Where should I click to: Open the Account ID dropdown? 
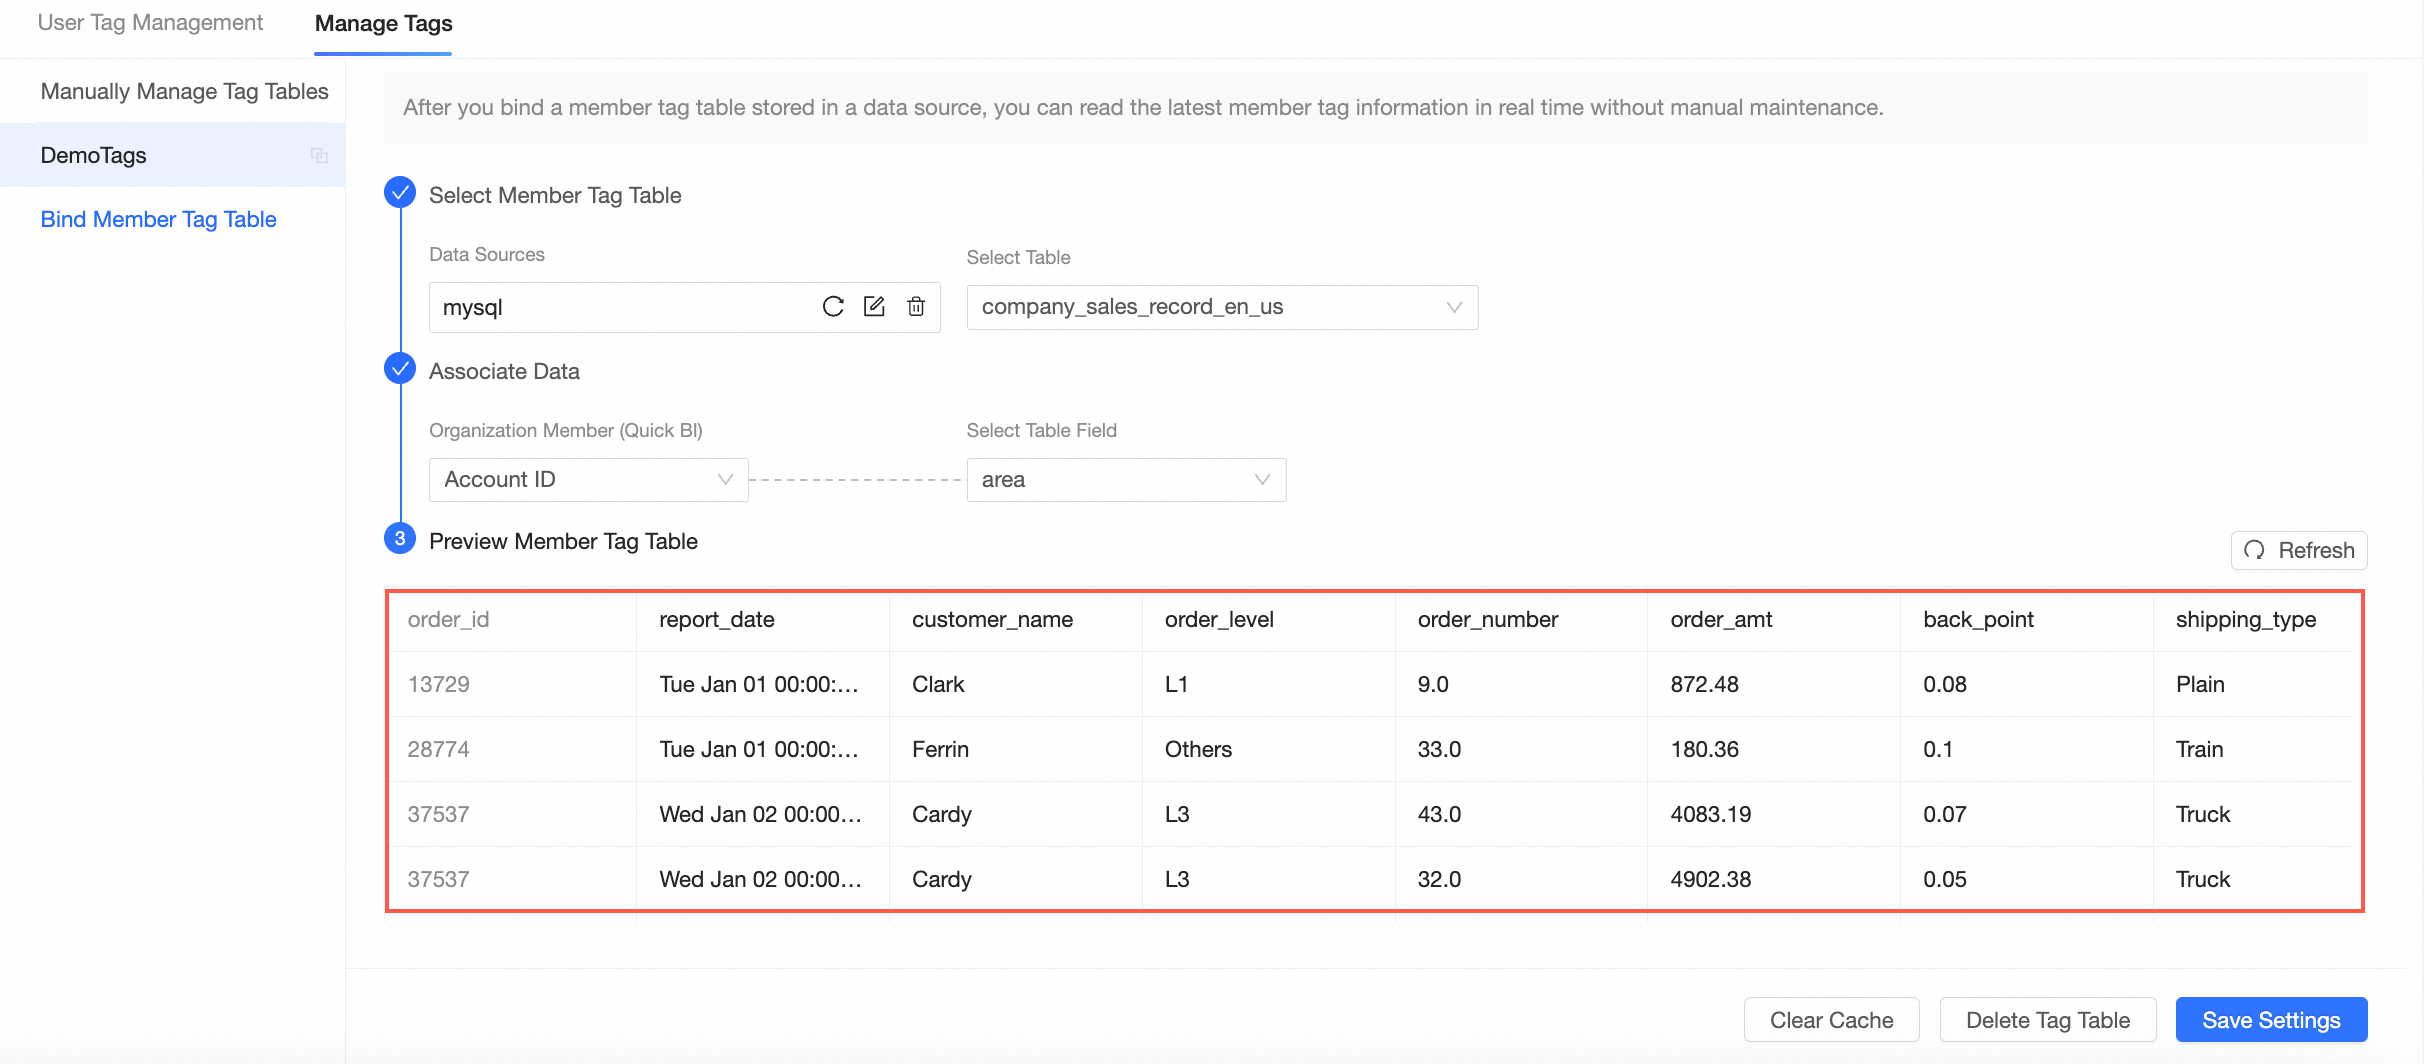(x=588, y=480)
